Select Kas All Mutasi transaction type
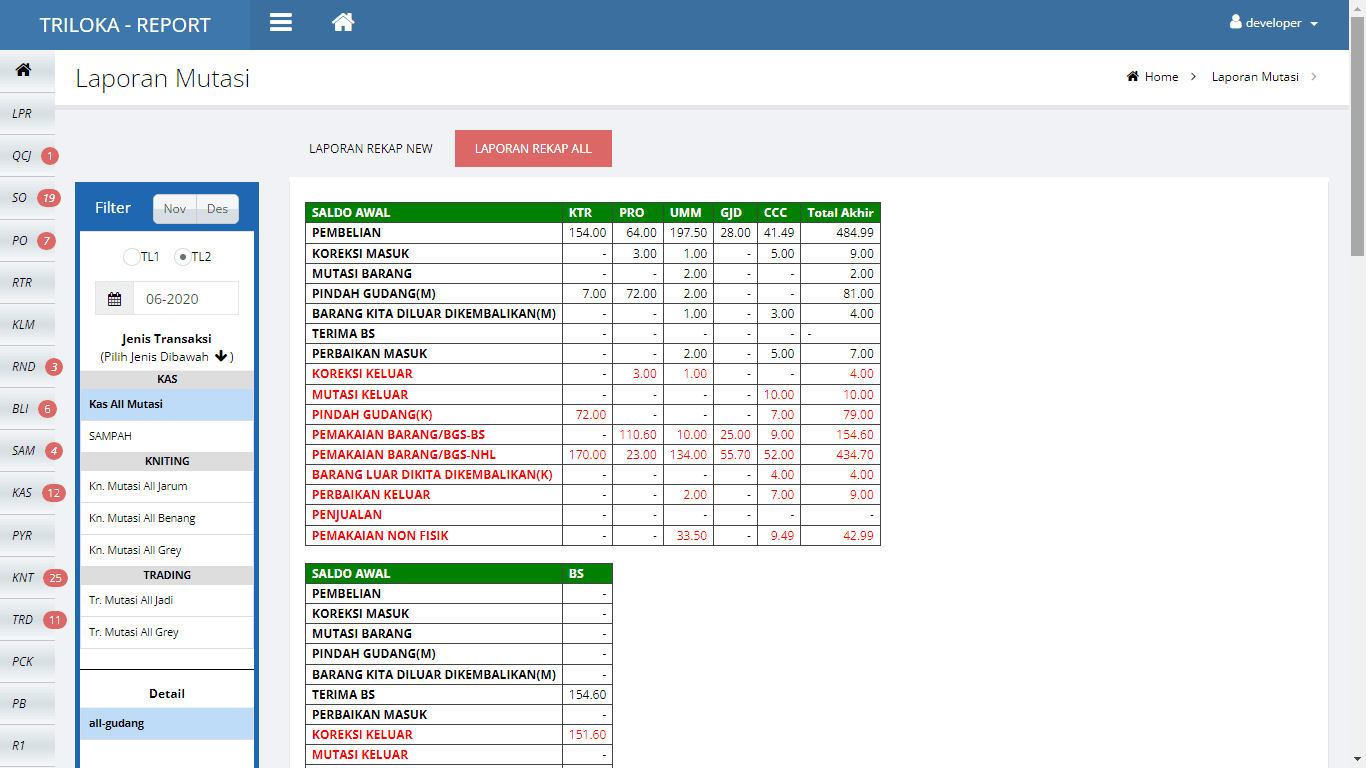The height and width of the screenshot is (768, 1366). click(x=167, y=404)
